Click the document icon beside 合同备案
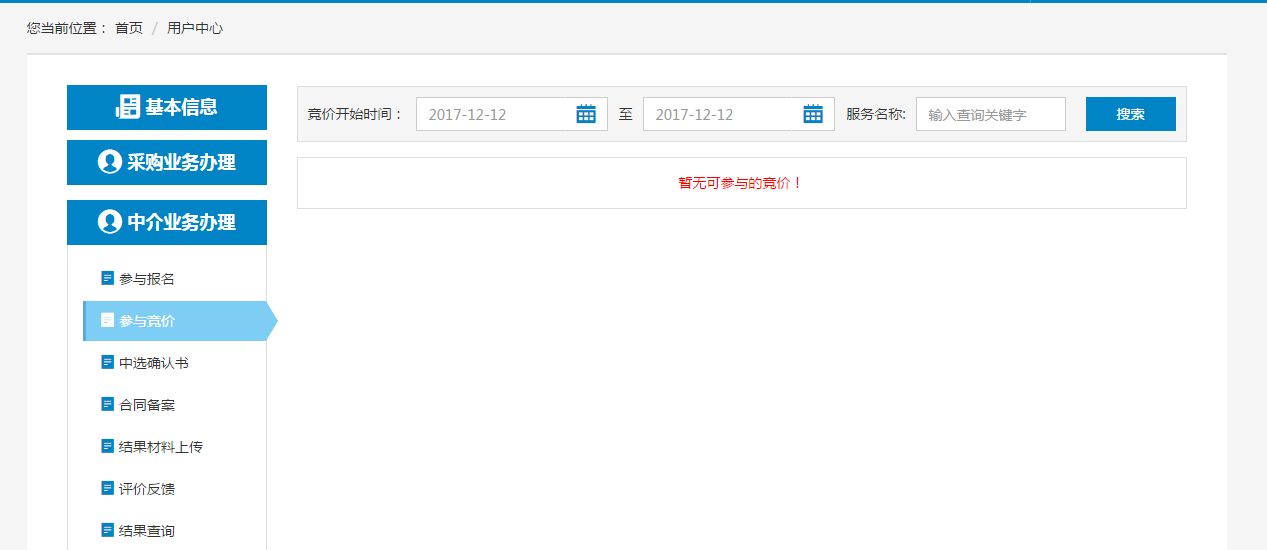 tap(108, 404)
